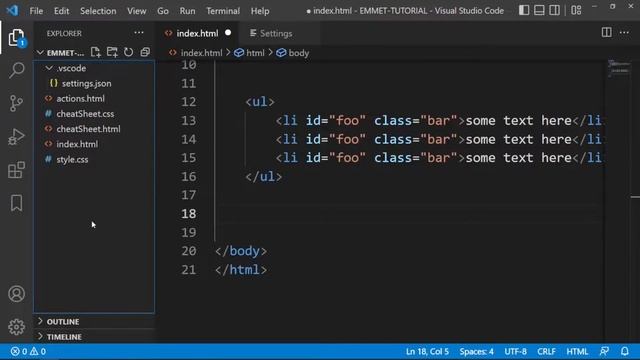The image size is (640, 360).
Task: Open the Manage gear icon
Action: (16, 327)
